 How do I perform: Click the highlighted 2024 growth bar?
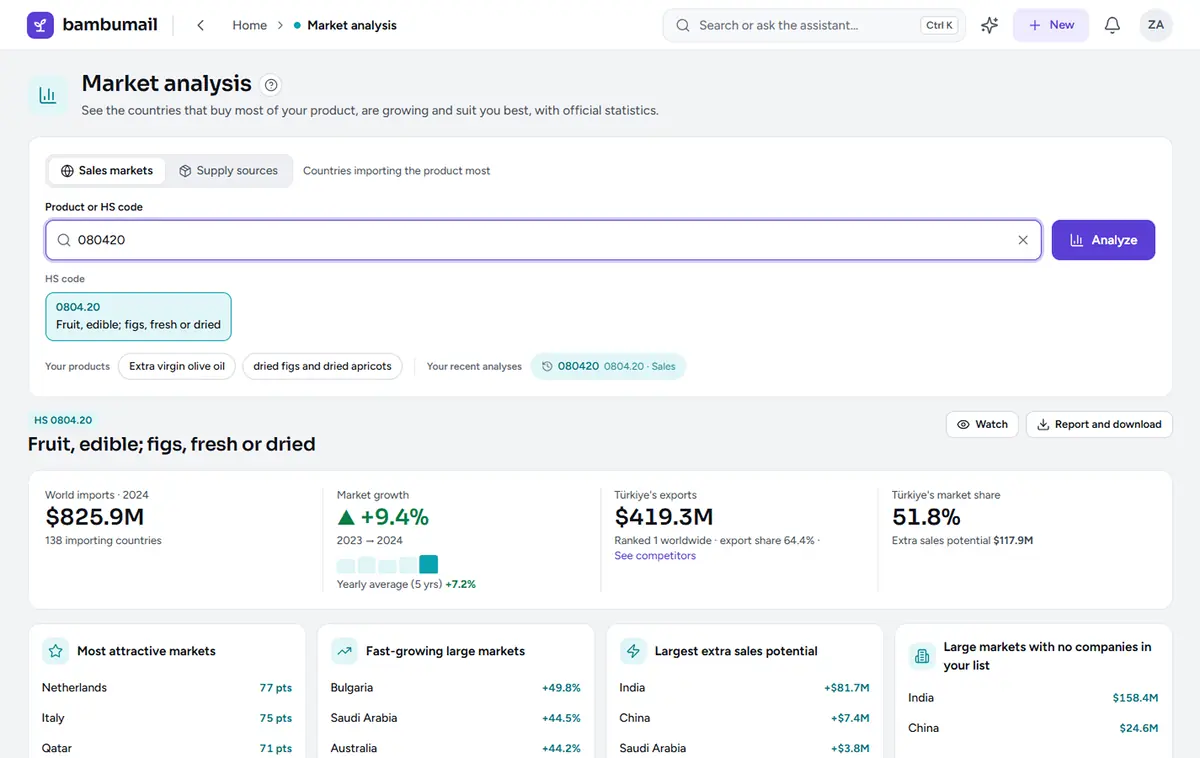click(428, 564)
